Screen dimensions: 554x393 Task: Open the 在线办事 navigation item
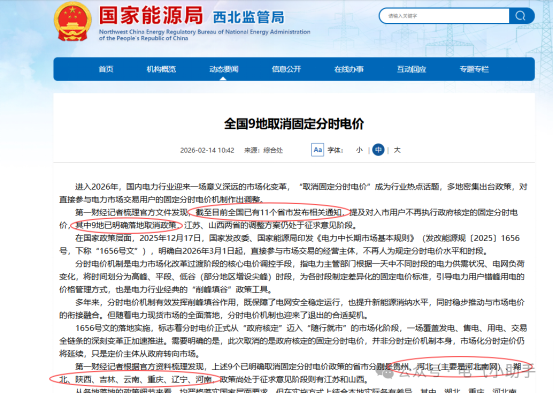click(349, 69)
